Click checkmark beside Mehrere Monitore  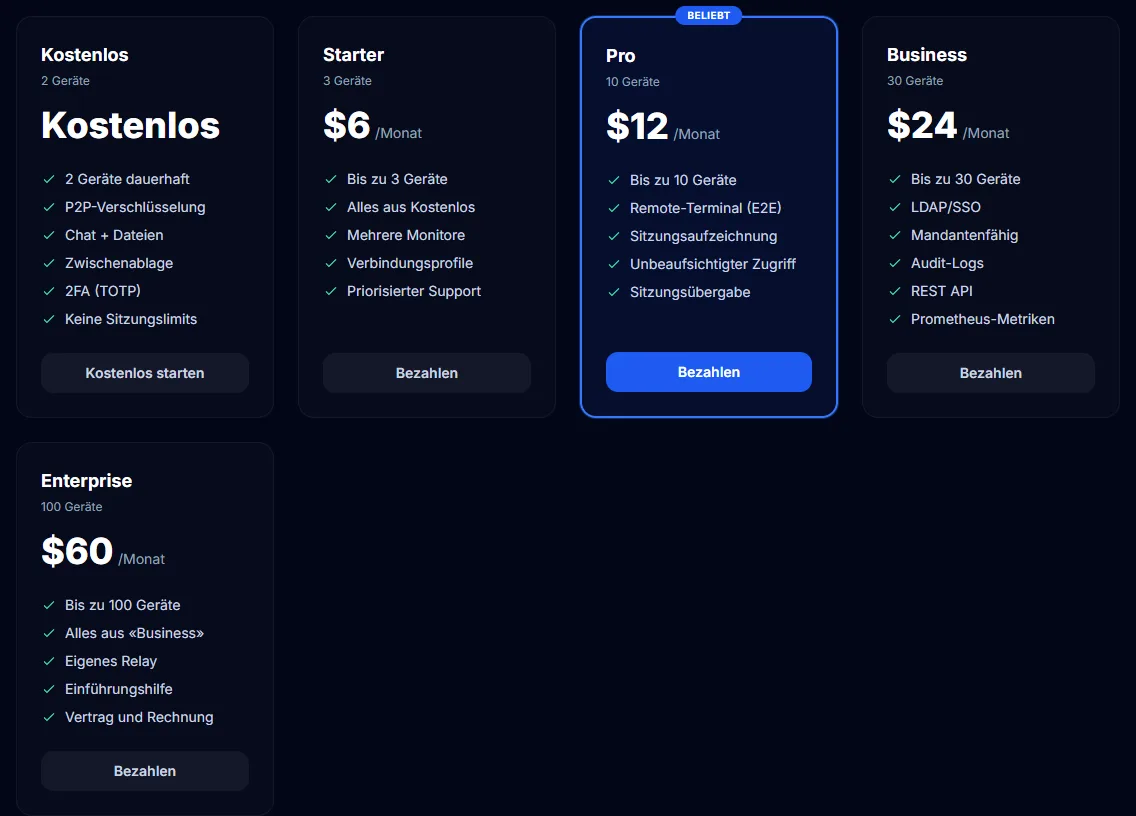(x=331, y=235)
